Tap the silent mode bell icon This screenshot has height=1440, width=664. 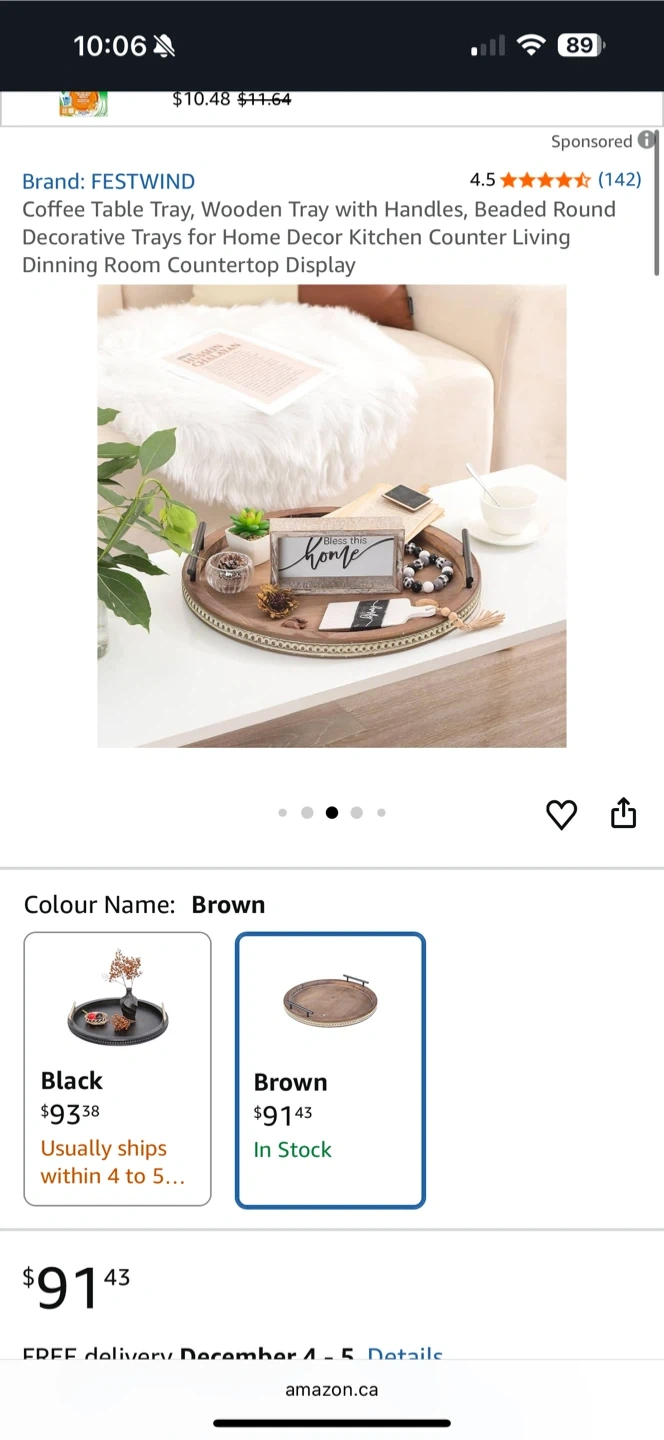[164, 46]
